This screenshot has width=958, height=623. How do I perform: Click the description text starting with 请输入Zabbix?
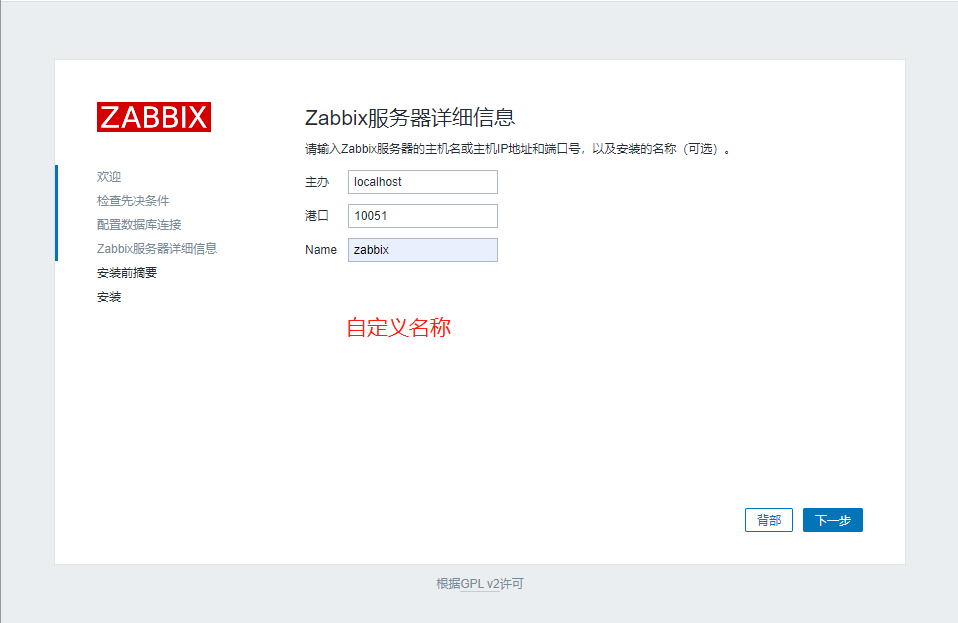[x=517, y=149]
